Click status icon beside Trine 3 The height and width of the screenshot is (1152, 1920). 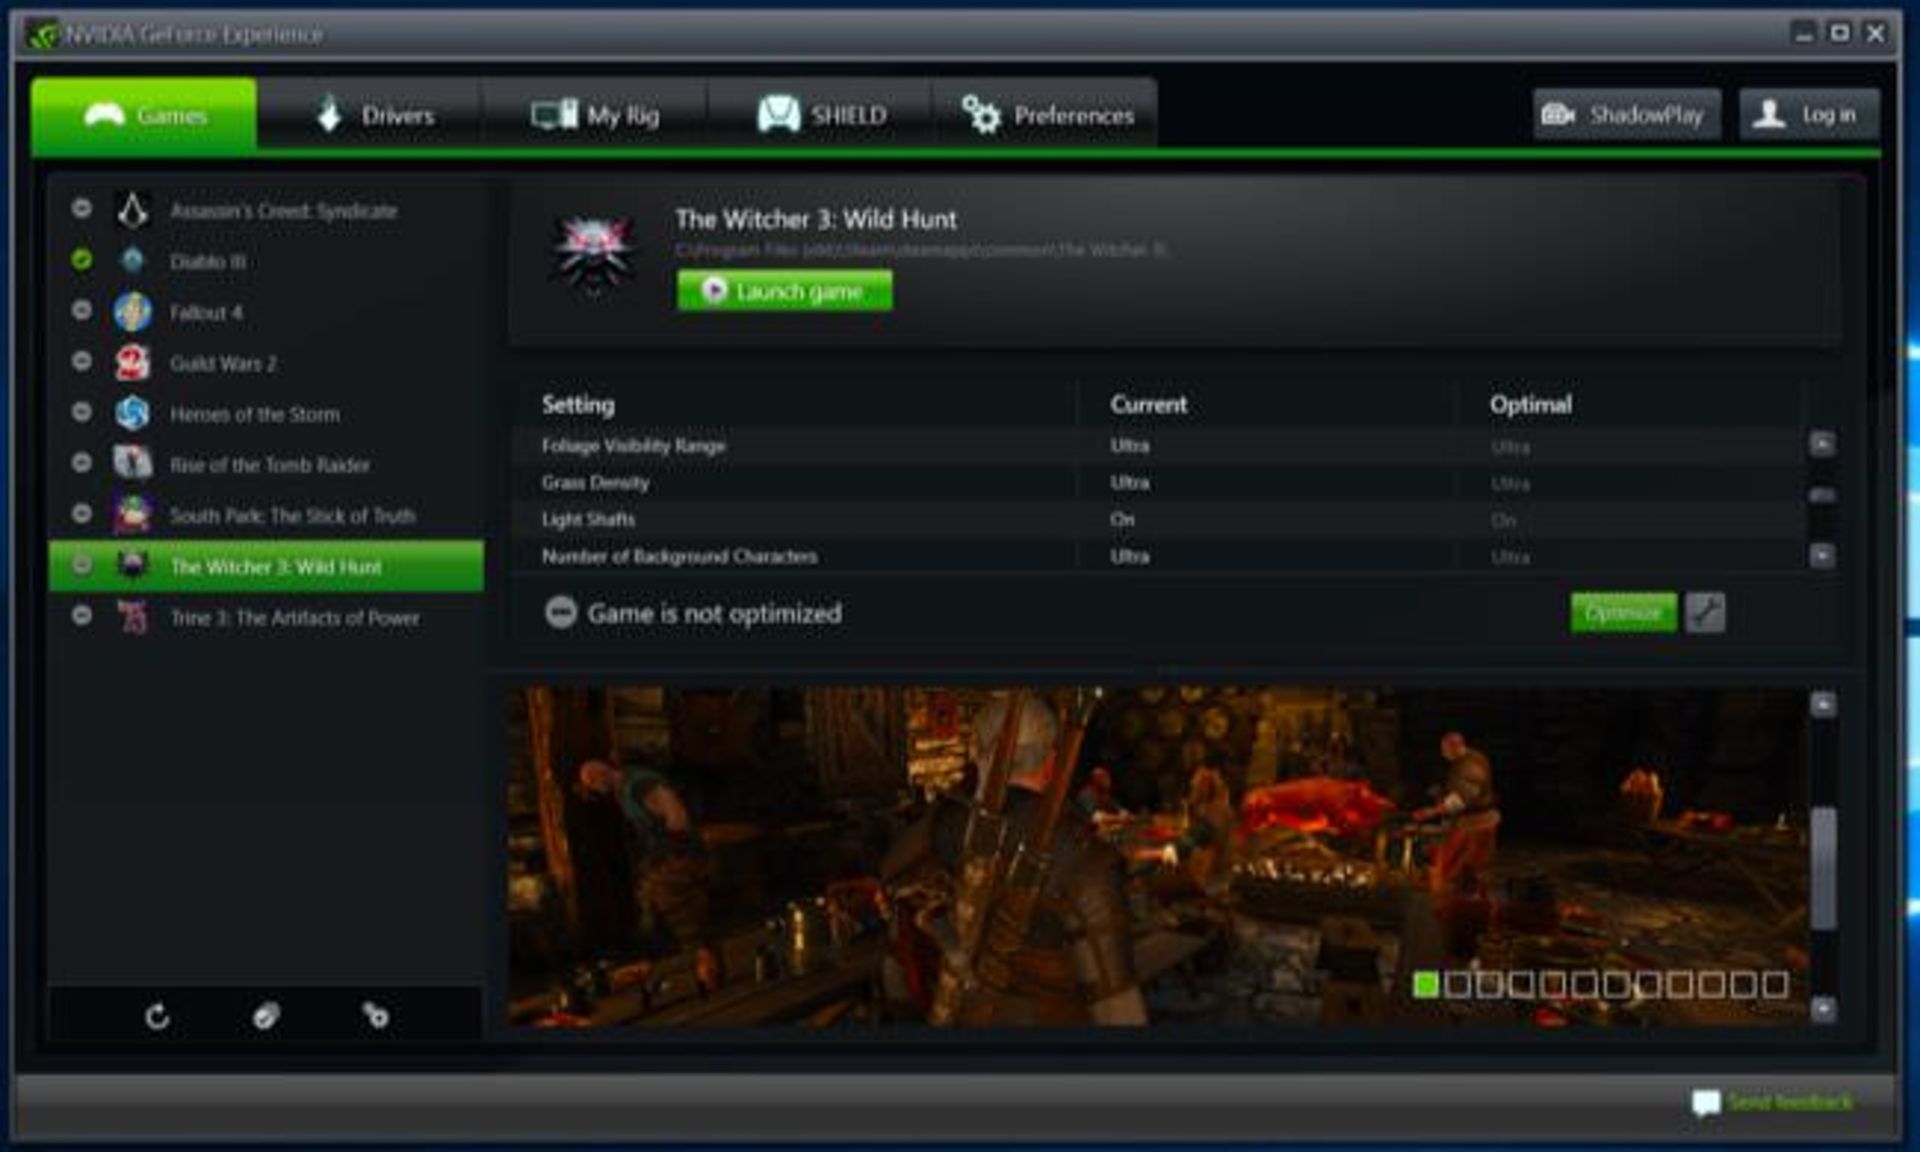(x=82, y=615)
